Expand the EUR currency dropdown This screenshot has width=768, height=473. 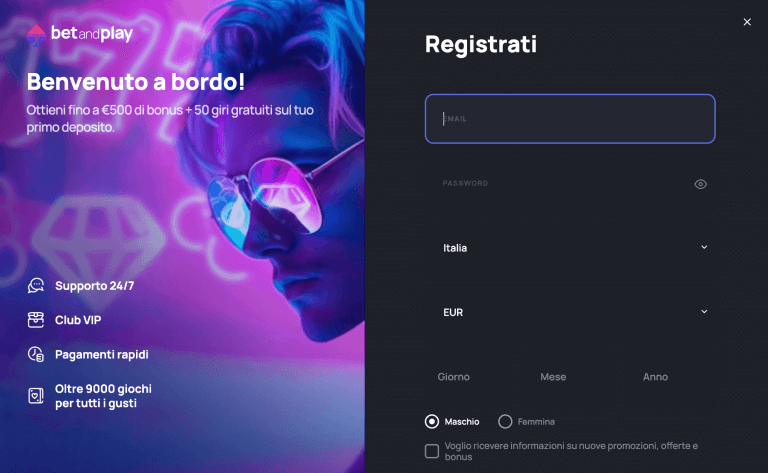(570, 312)
